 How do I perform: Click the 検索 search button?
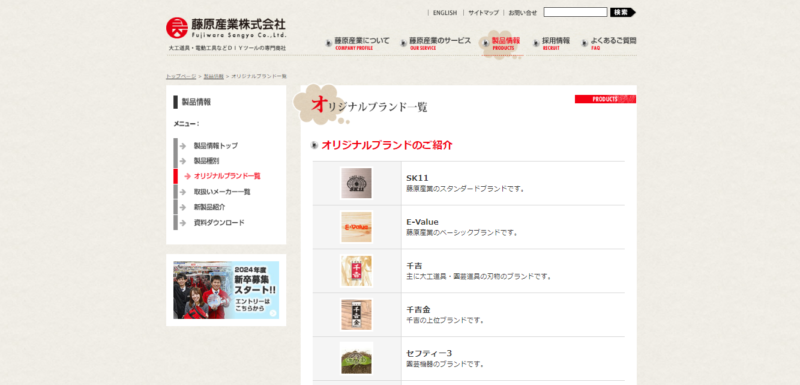pos(623,12)
